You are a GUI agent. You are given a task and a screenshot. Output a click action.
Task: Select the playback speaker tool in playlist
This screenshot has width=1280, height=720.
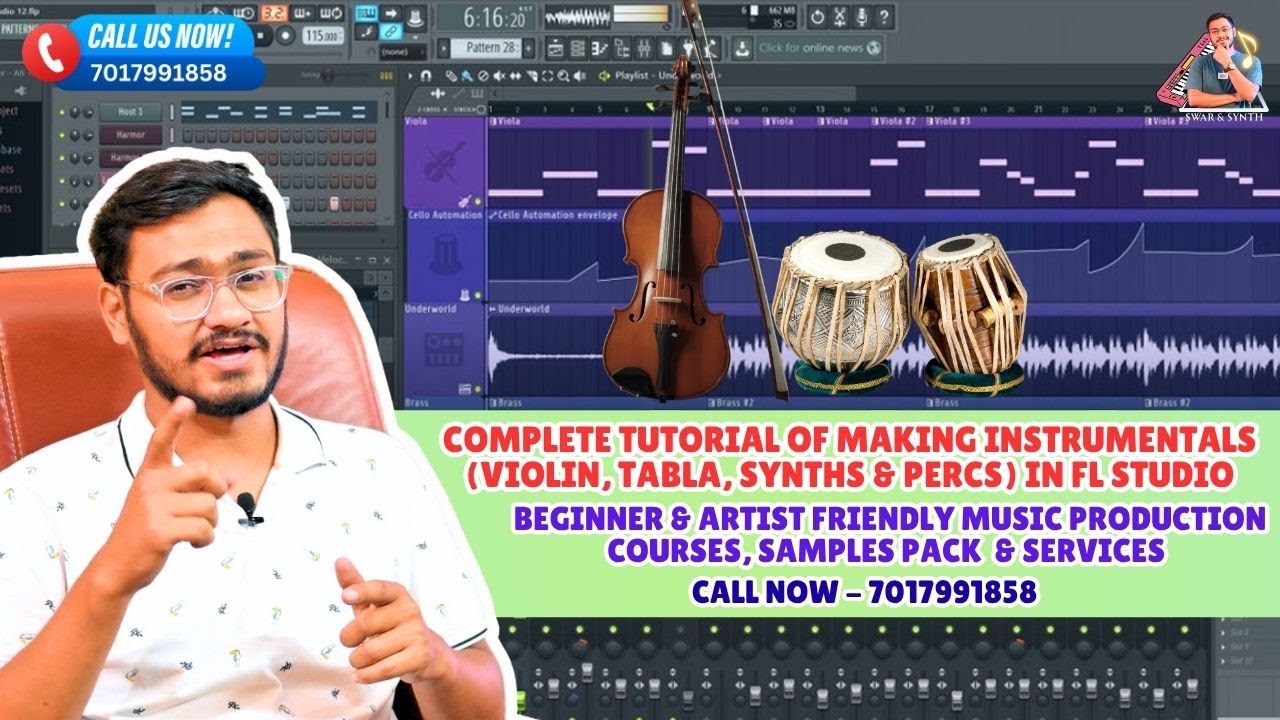pyautogui.click(x=579, y=76)
